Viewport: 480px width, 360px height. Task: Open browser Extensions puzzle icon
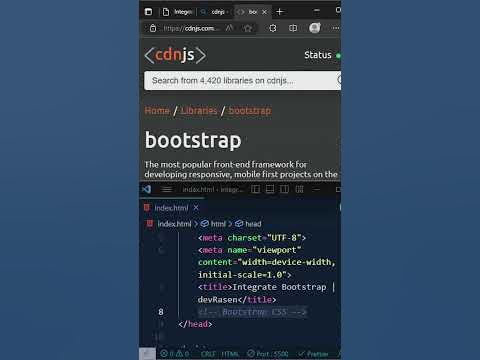[x=273, y=28]
